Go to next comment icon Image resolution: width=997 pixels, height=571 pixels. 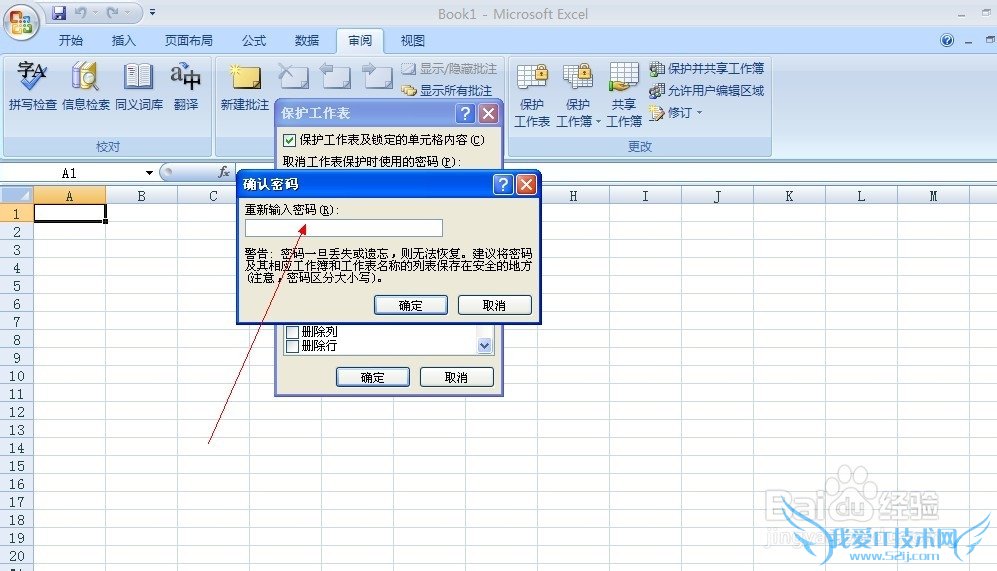coord(377,77)
